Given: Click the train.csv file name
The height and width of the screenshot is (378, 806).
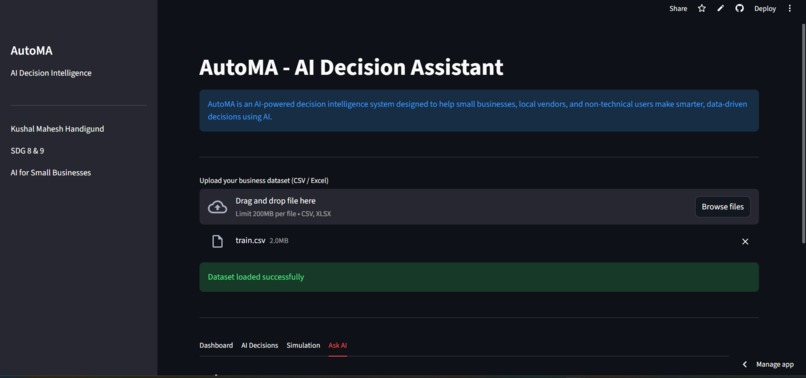Looking at the screenshot, I should click(x=250, y=240).
